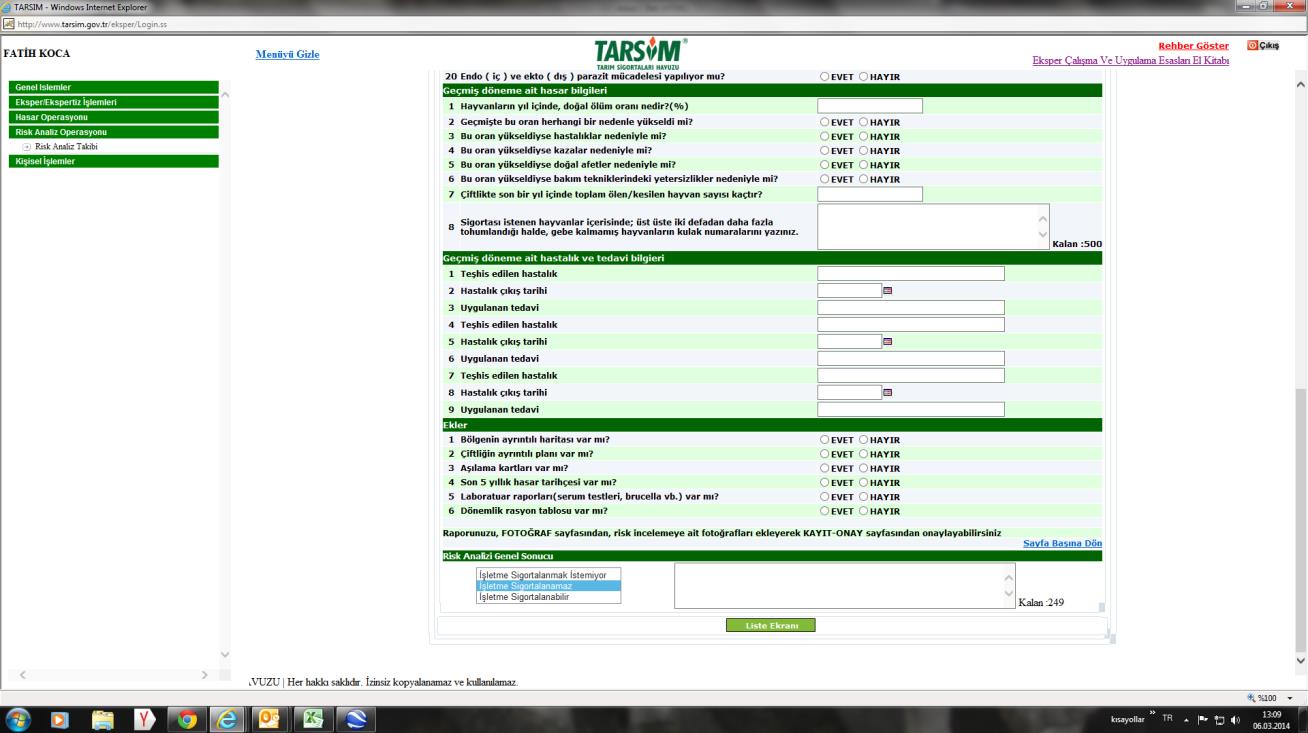Viewport: 1308px width, 733px height.
Task: Click Rehber Göster link
Action: click(x=1193, y=46)
